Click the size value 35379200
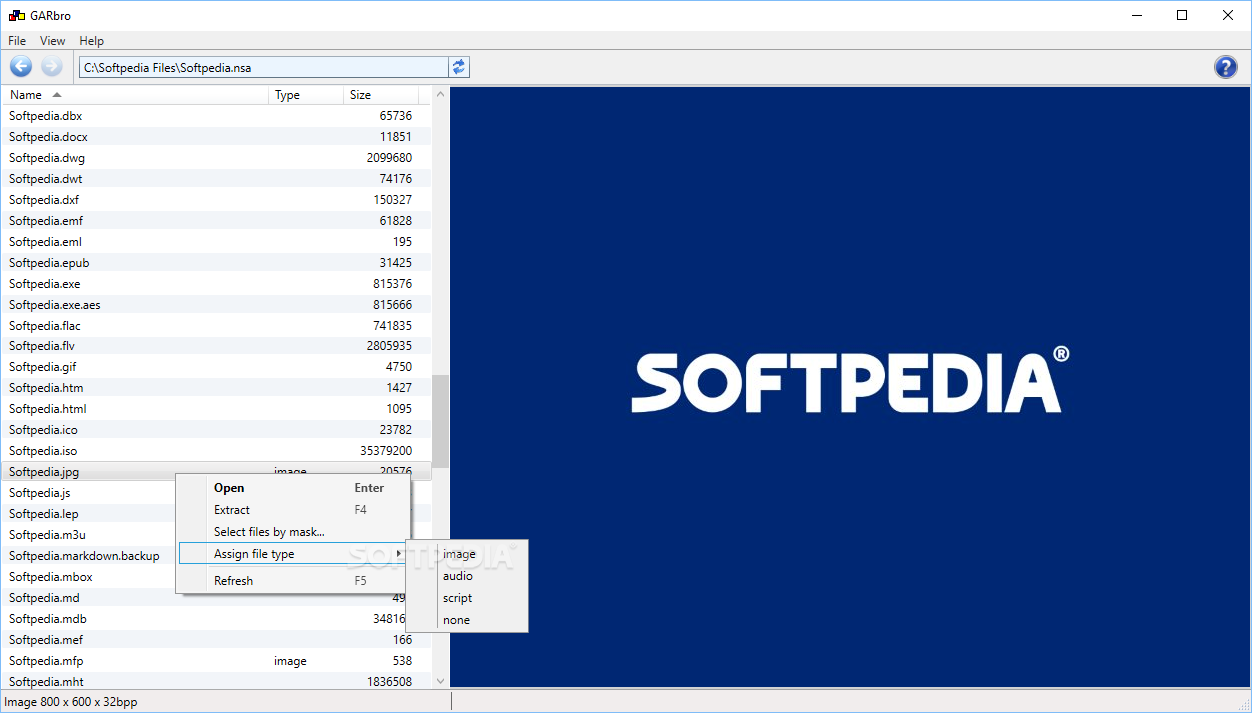Image resolution: width=1252 pixels, height=713 pixels. (x=386, y=451)
